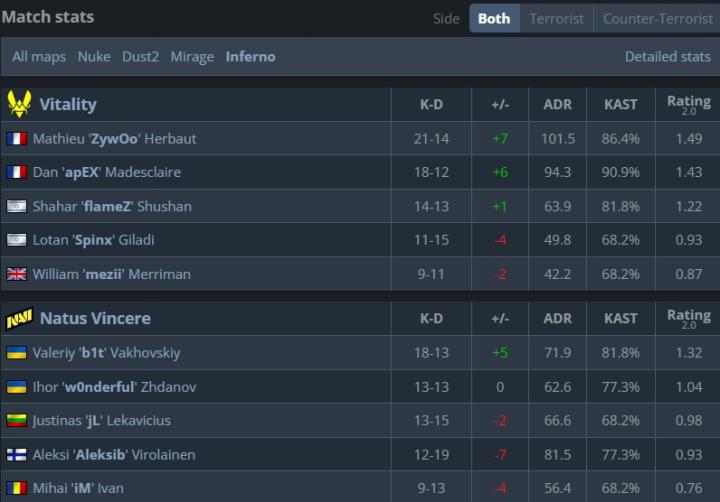Click the Israeli flag beside flameZ
720x502 pixels.
point(16,207)
